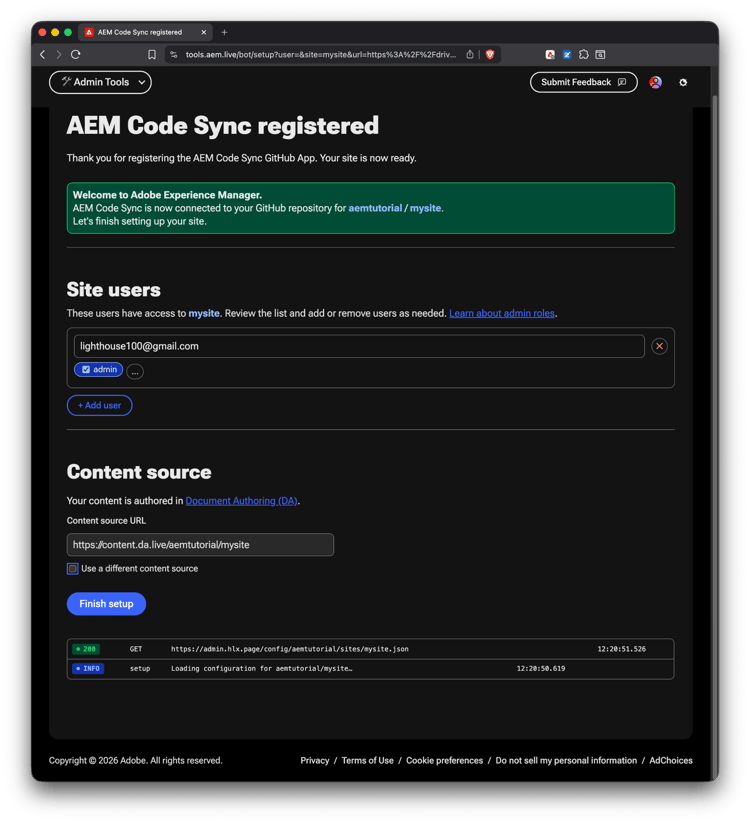Screen dimensions: 750x823
Task: Show more roles with ellipsis button
Action: 135,372
